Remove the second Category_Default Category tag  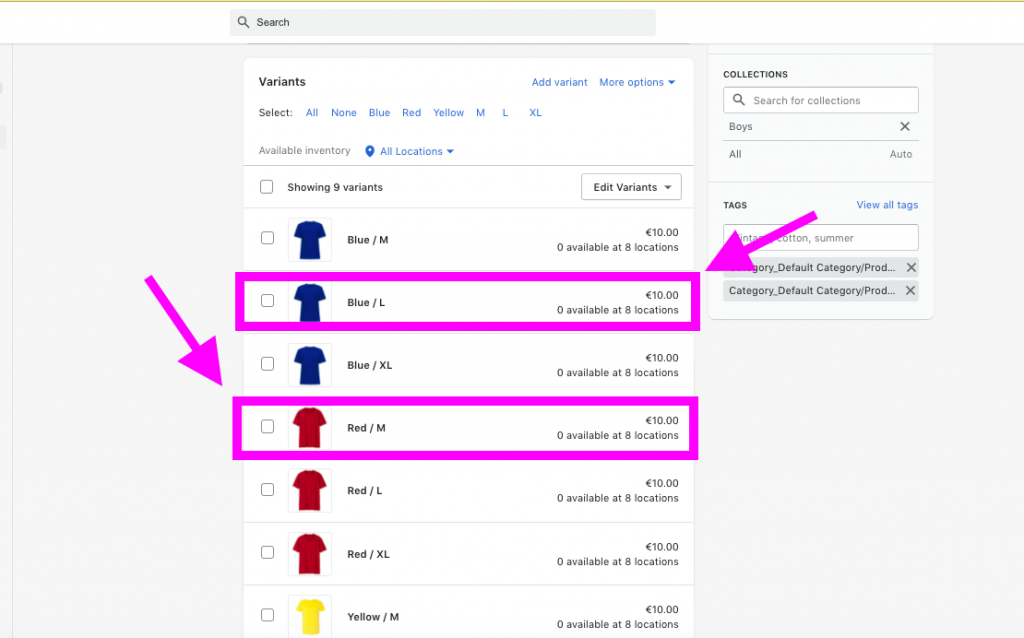[x=909, y=291]
